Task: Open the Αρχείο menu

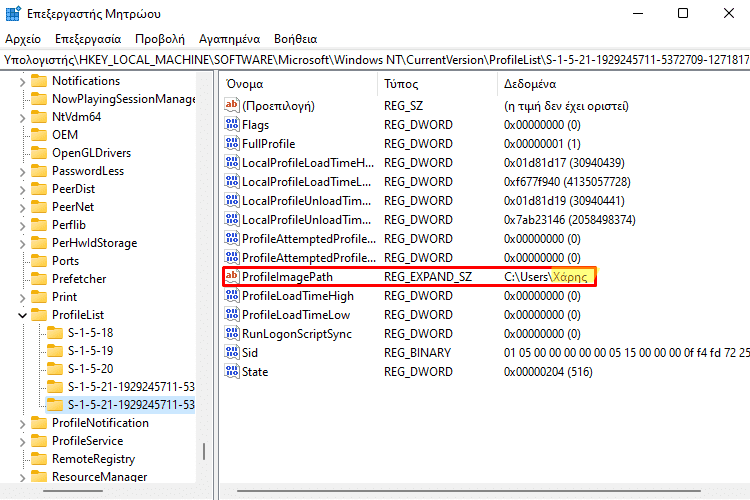Action: [x=23, y=39]
